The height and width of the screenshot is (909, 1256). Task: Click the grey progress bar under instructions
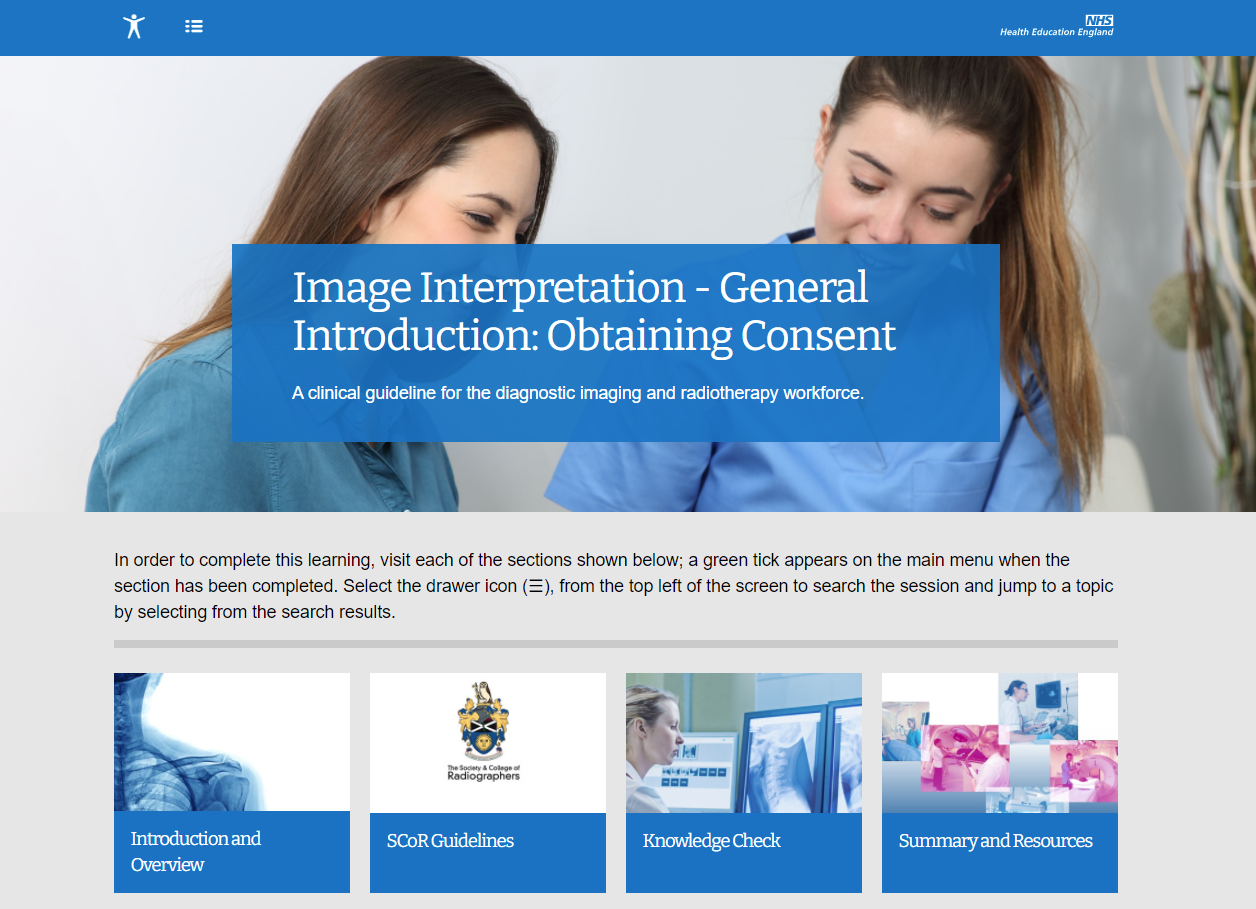(x=615, y=644)
